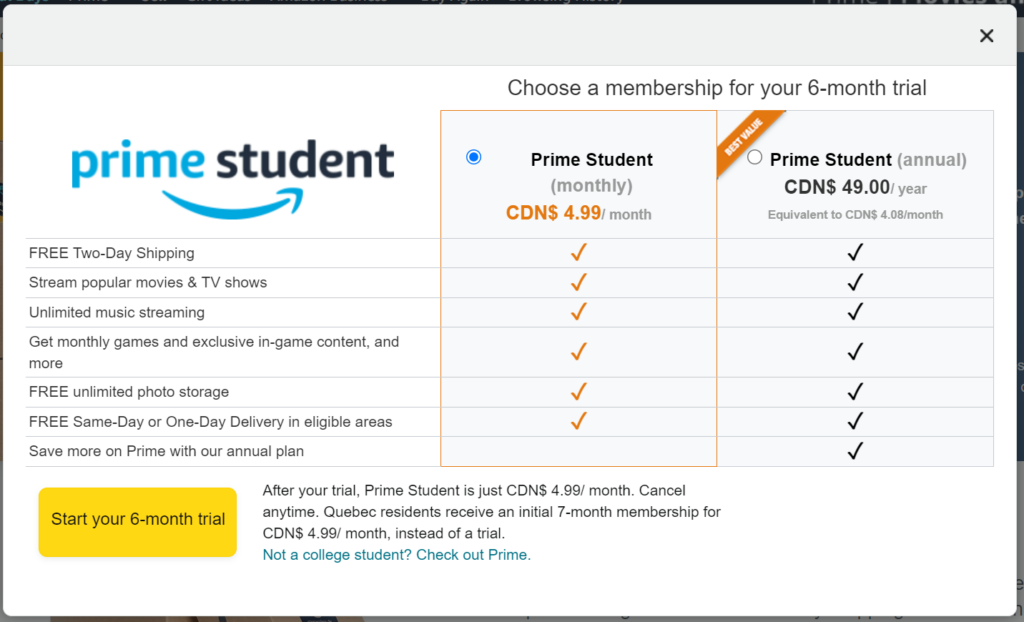1024x622 pixels.
Task: Click the Prime Student (monthly) plan title
Action: click(592, 172)
